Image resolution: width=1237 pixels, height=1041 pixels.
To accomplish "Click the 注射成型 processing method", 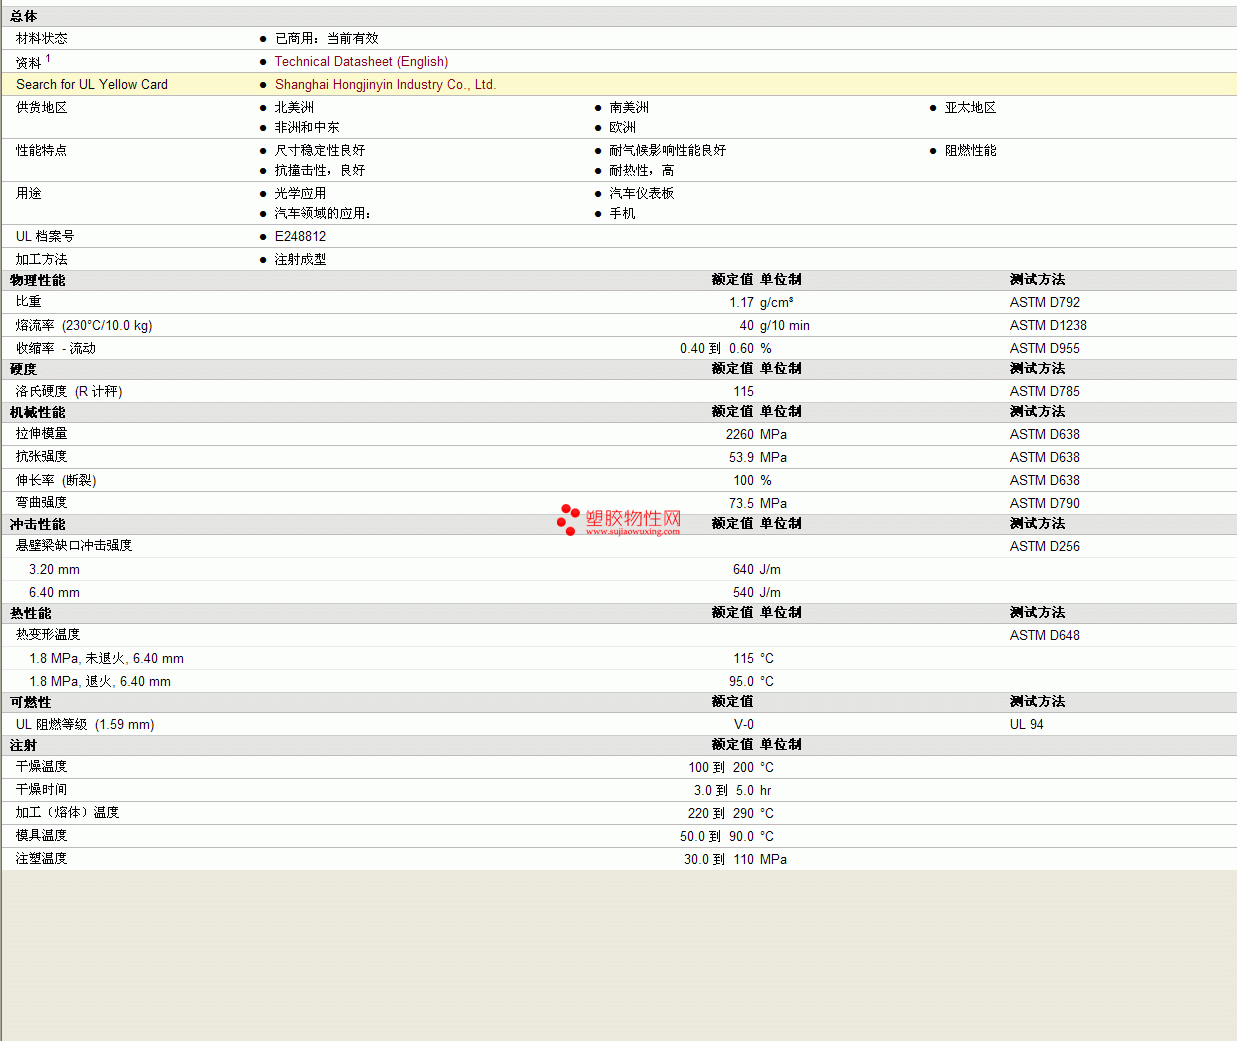I will point(300,260).
